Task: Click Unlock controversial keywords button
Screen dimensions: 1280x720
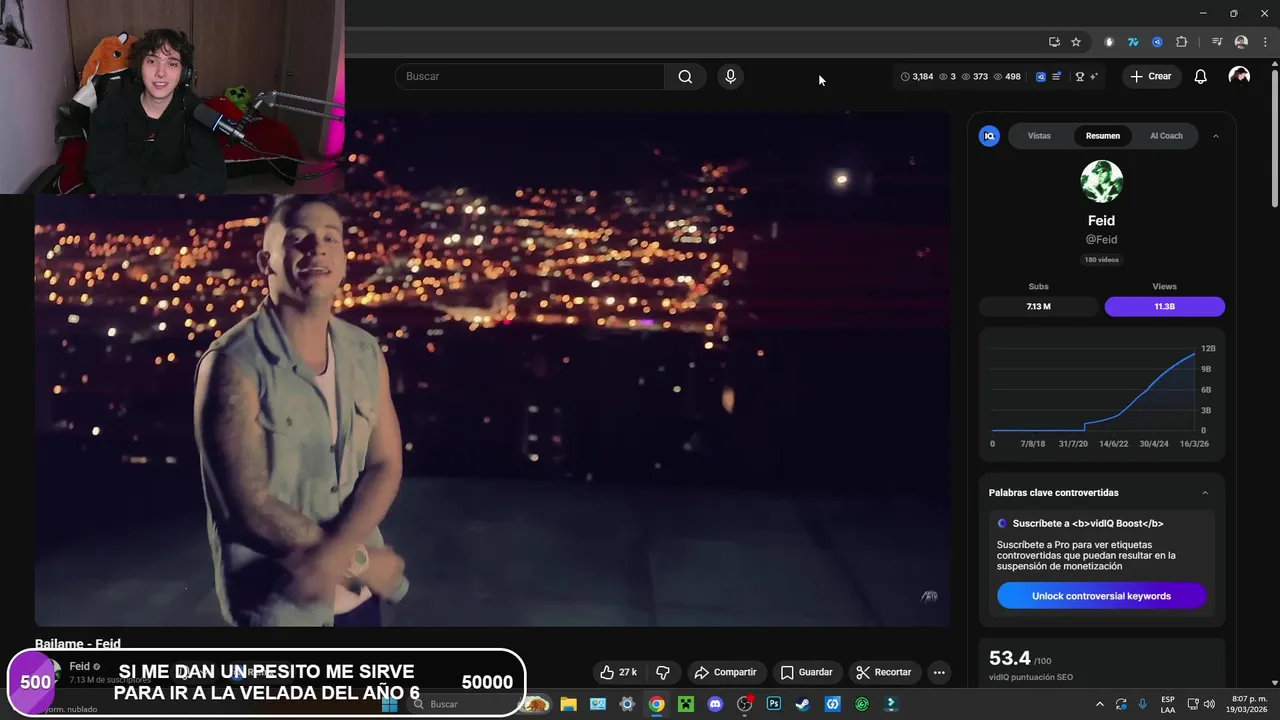Action: (1101, 596)
